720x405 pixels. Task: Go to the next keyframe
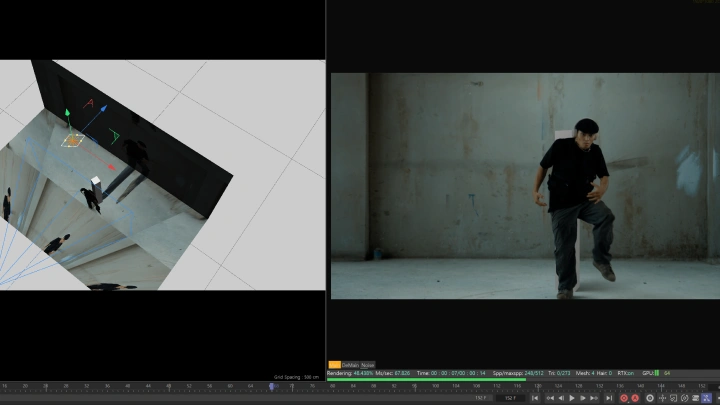594,398
